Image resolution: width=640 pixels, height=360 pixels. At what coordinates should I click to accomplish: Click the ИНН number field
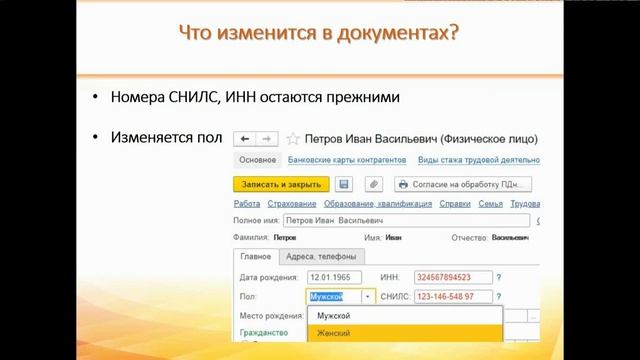pos(453,278)
